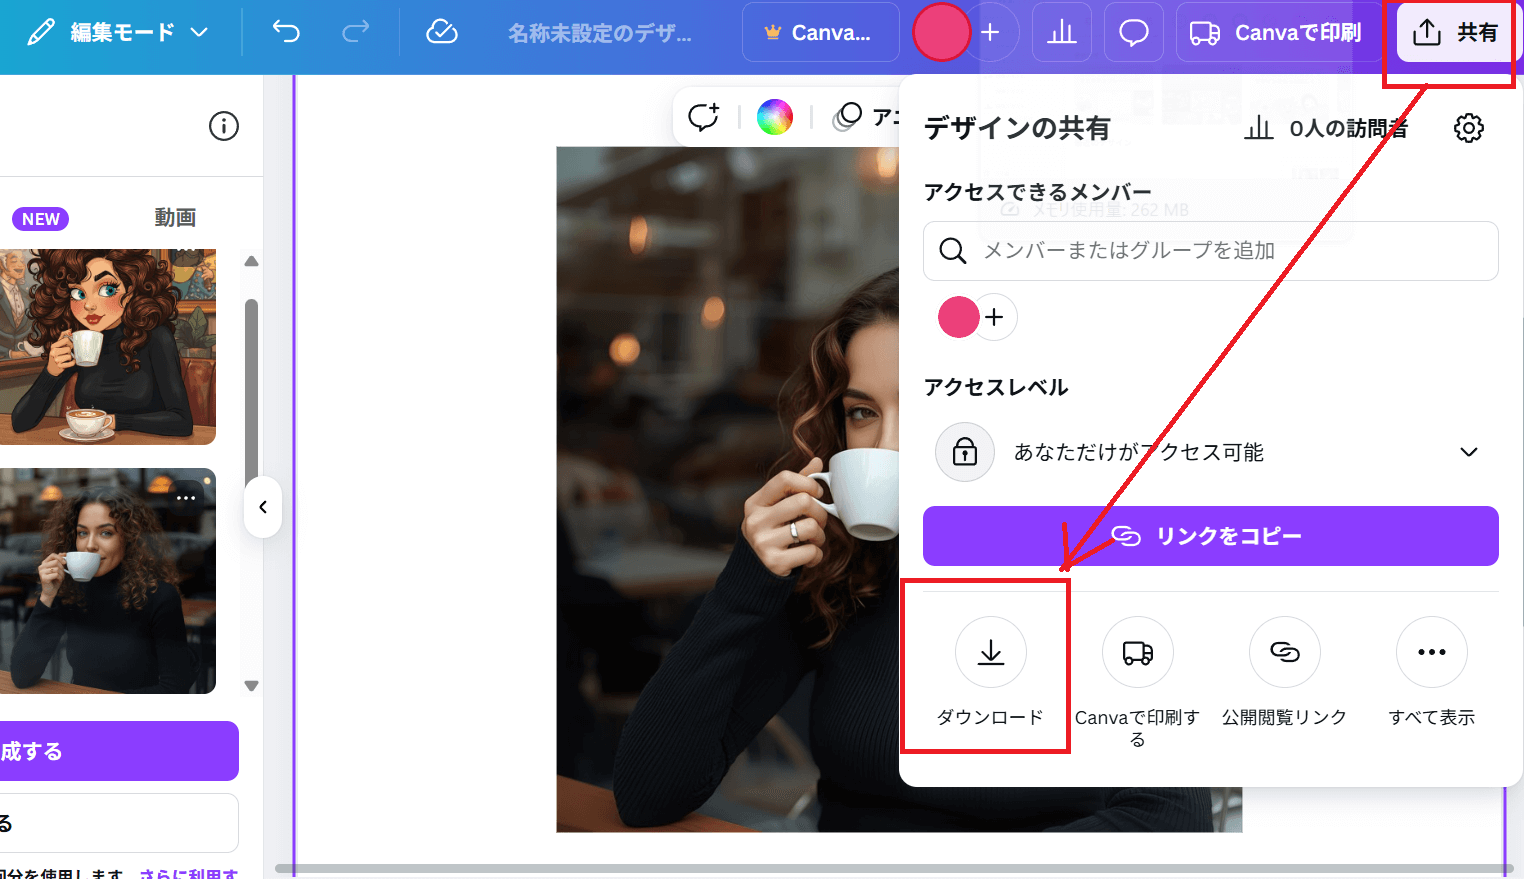The image size is (1524, 879).
Task: Click the redo arrow in the toolbar
Action: (x=355, y=32)
